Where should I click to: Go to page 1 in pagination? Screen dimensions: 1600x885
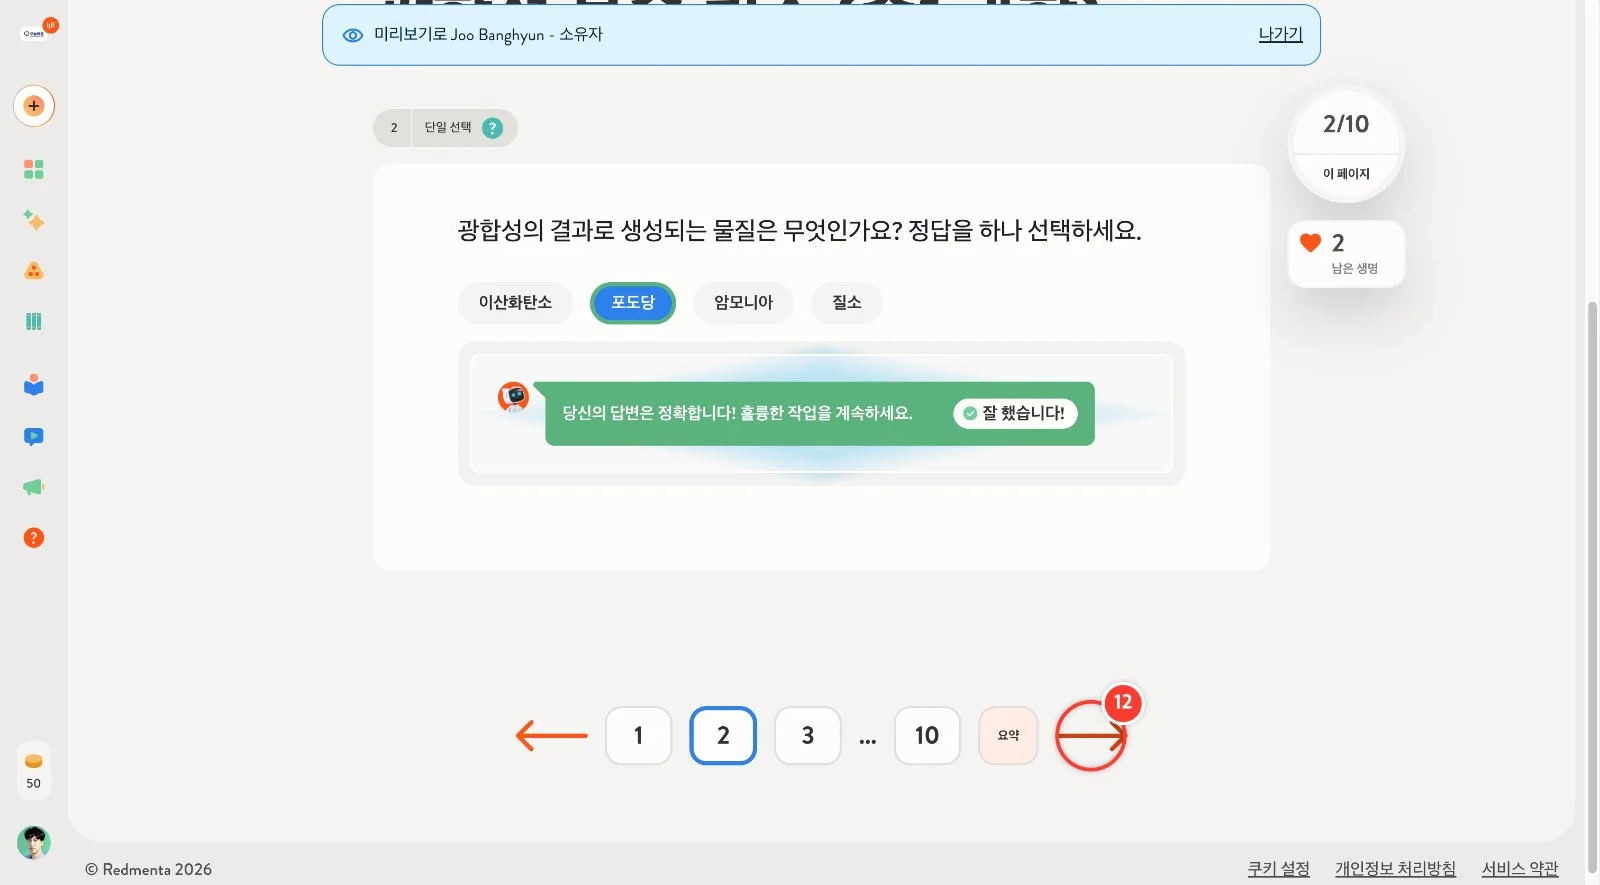point(638,736)
